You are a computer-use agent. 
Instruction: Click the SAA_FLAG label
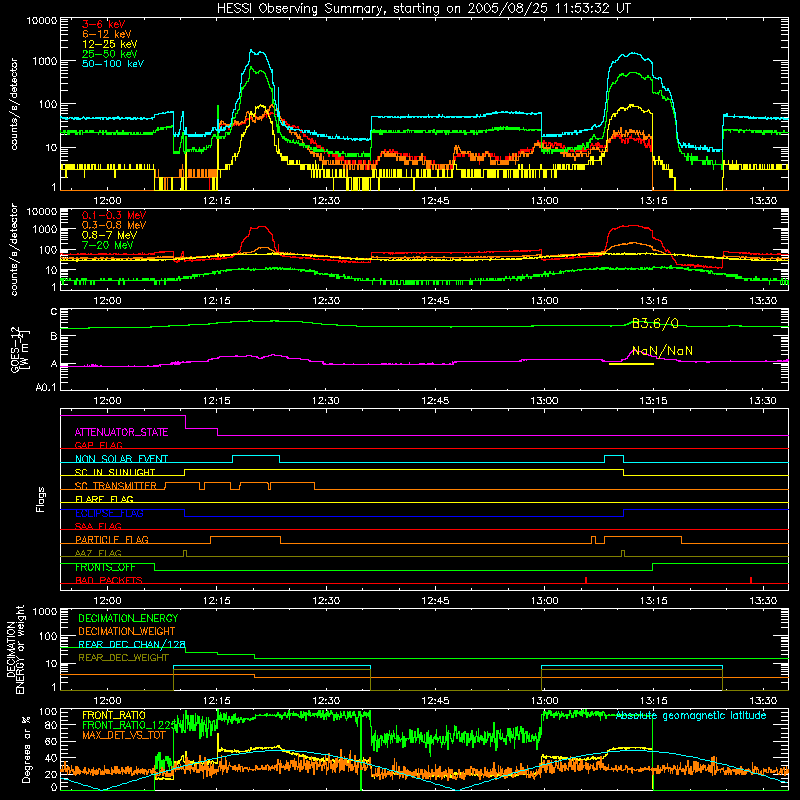coord(98,526)
